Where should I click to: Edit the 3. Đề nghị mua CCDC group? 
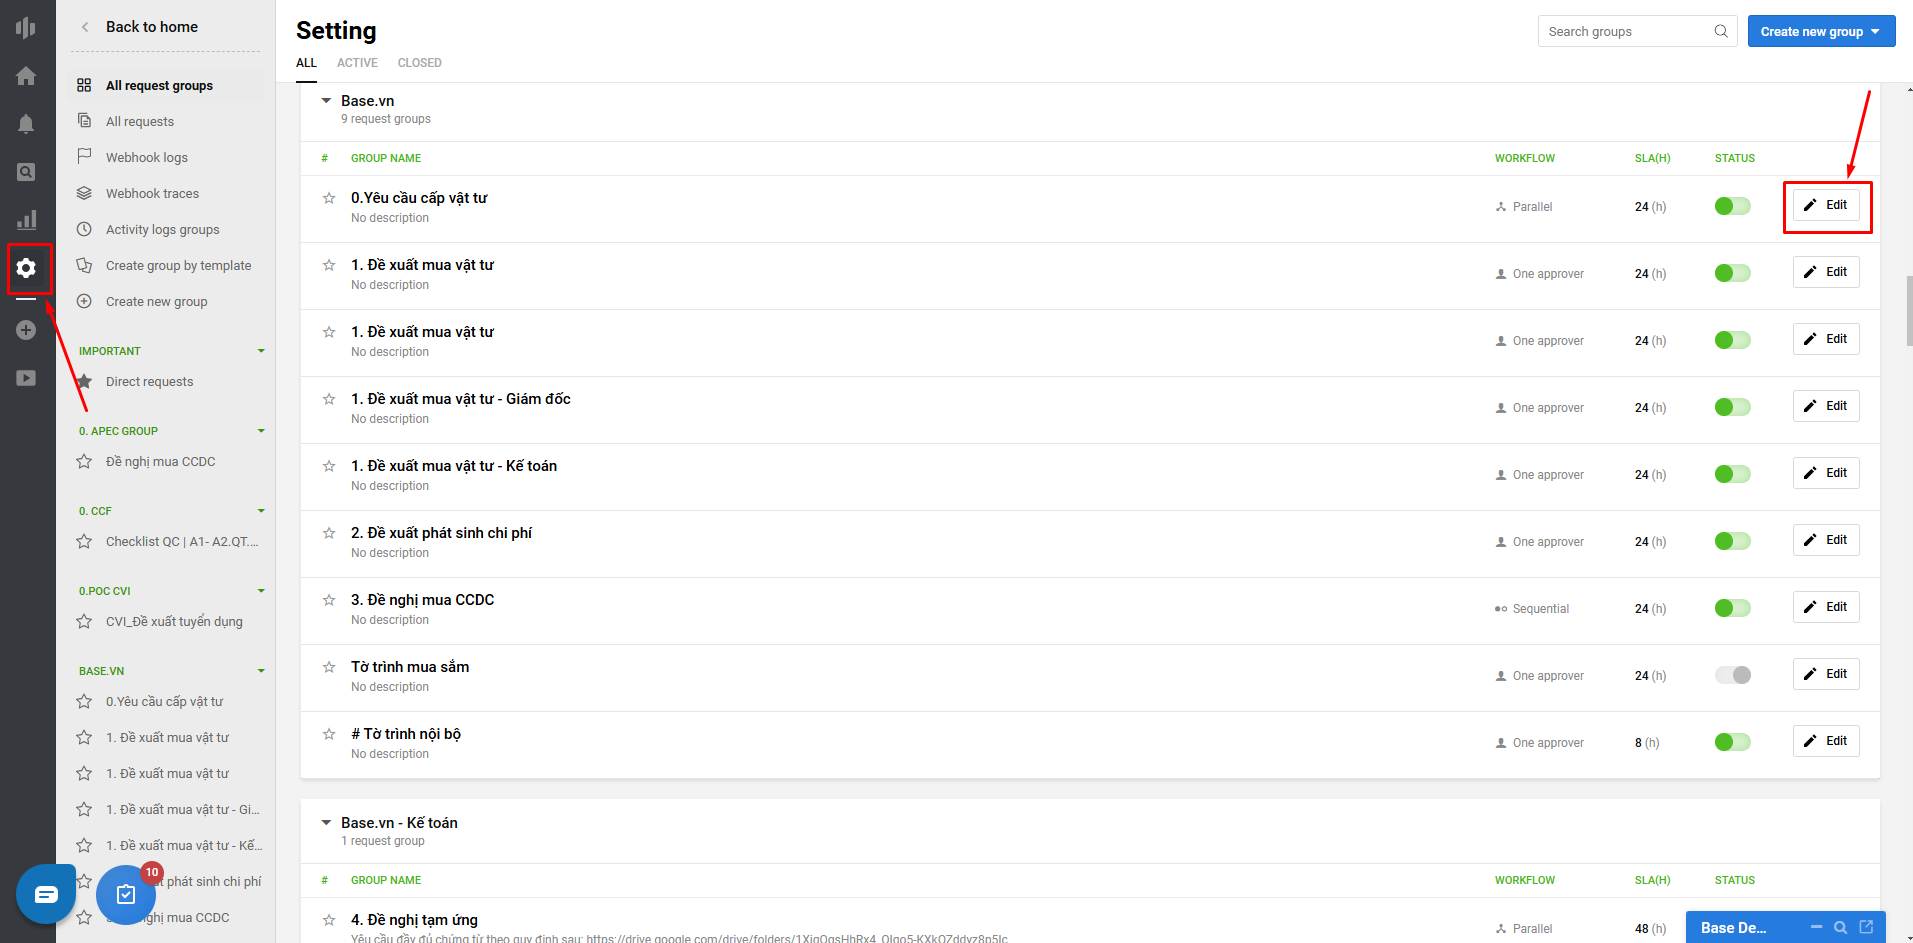tap(1826, 607)
